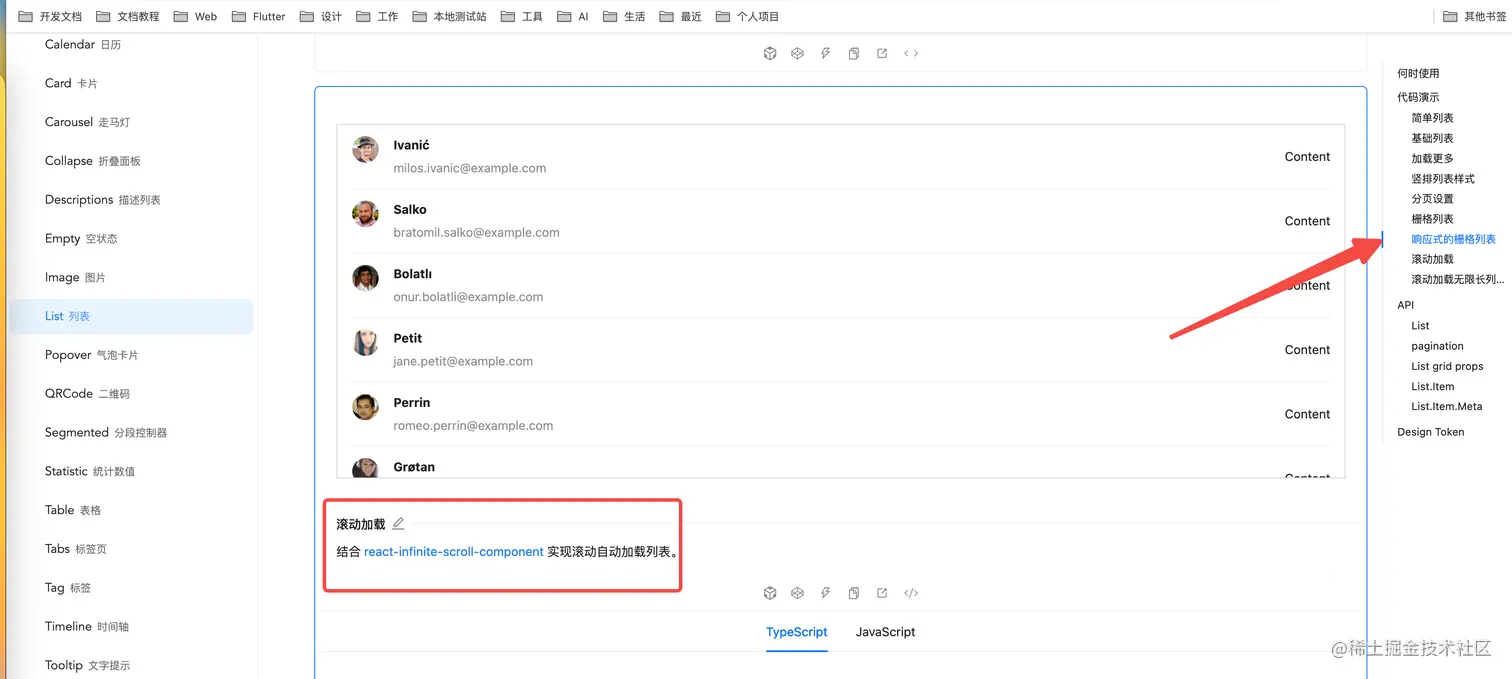
Task: Click Ivanić's avatar image
Action: coord(366,150)
